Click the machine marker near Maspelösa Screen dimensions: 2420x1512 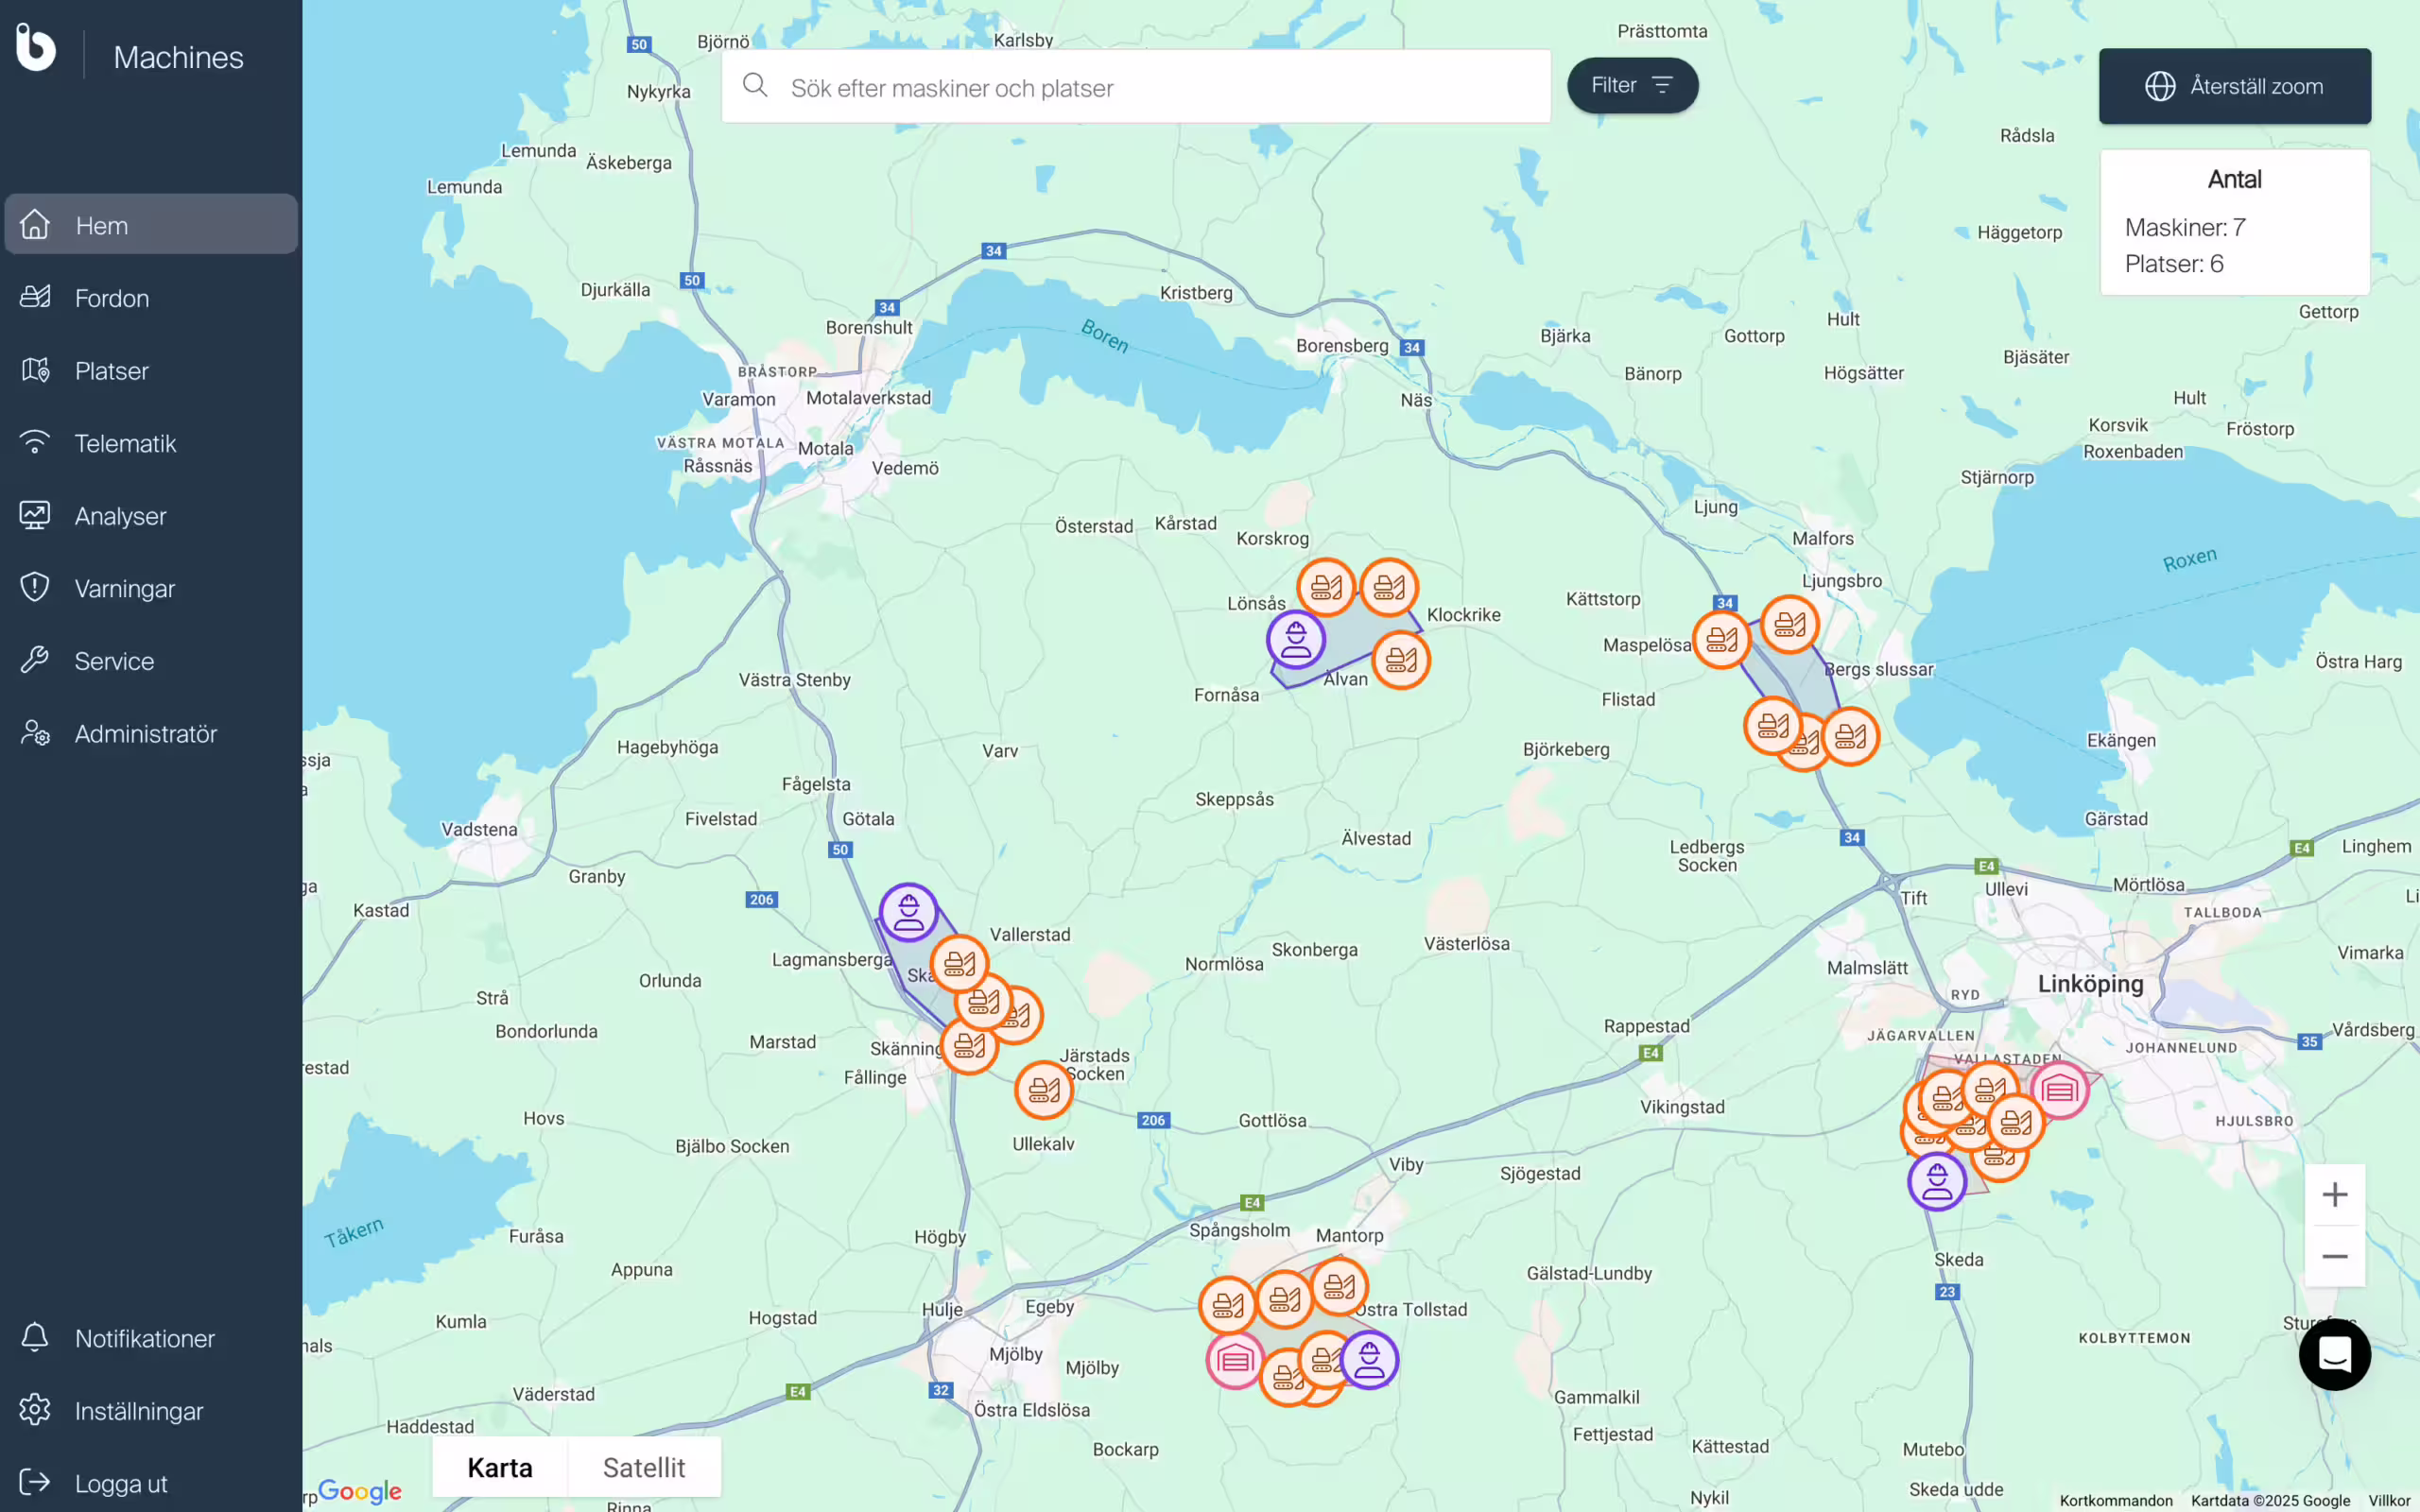click(1721, 639)
